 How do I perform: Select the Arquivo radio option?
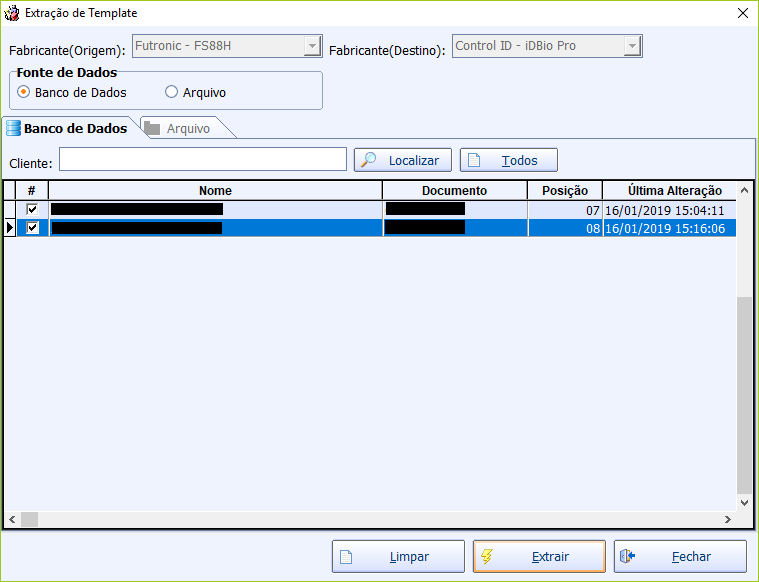click(x=171, y=92)
